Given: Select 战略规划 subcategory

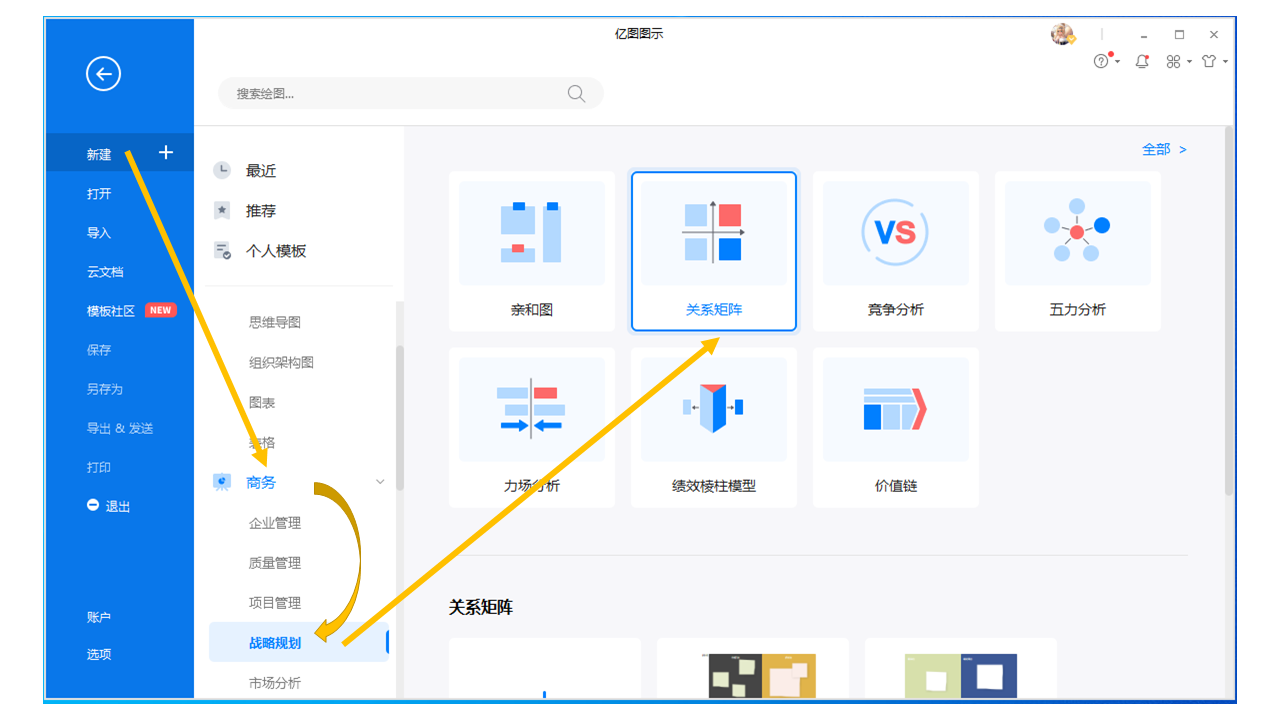Looking at the screenshot, I should pos(298,642).
